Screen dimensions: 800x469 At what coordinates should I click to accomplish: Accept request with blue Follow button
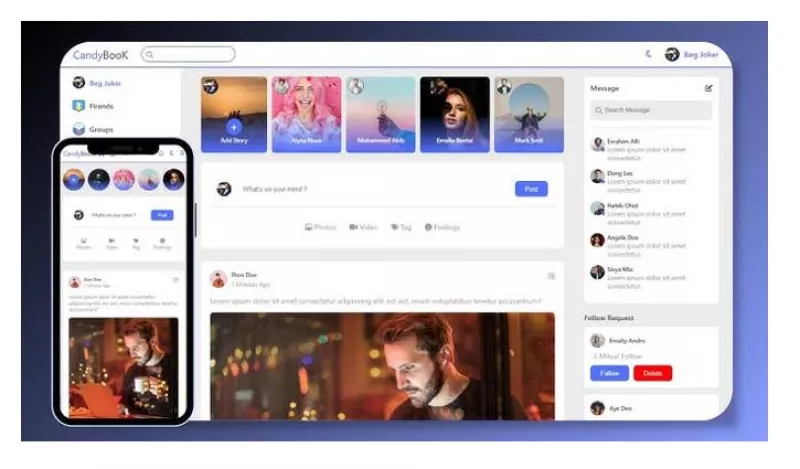coord(610,373)
